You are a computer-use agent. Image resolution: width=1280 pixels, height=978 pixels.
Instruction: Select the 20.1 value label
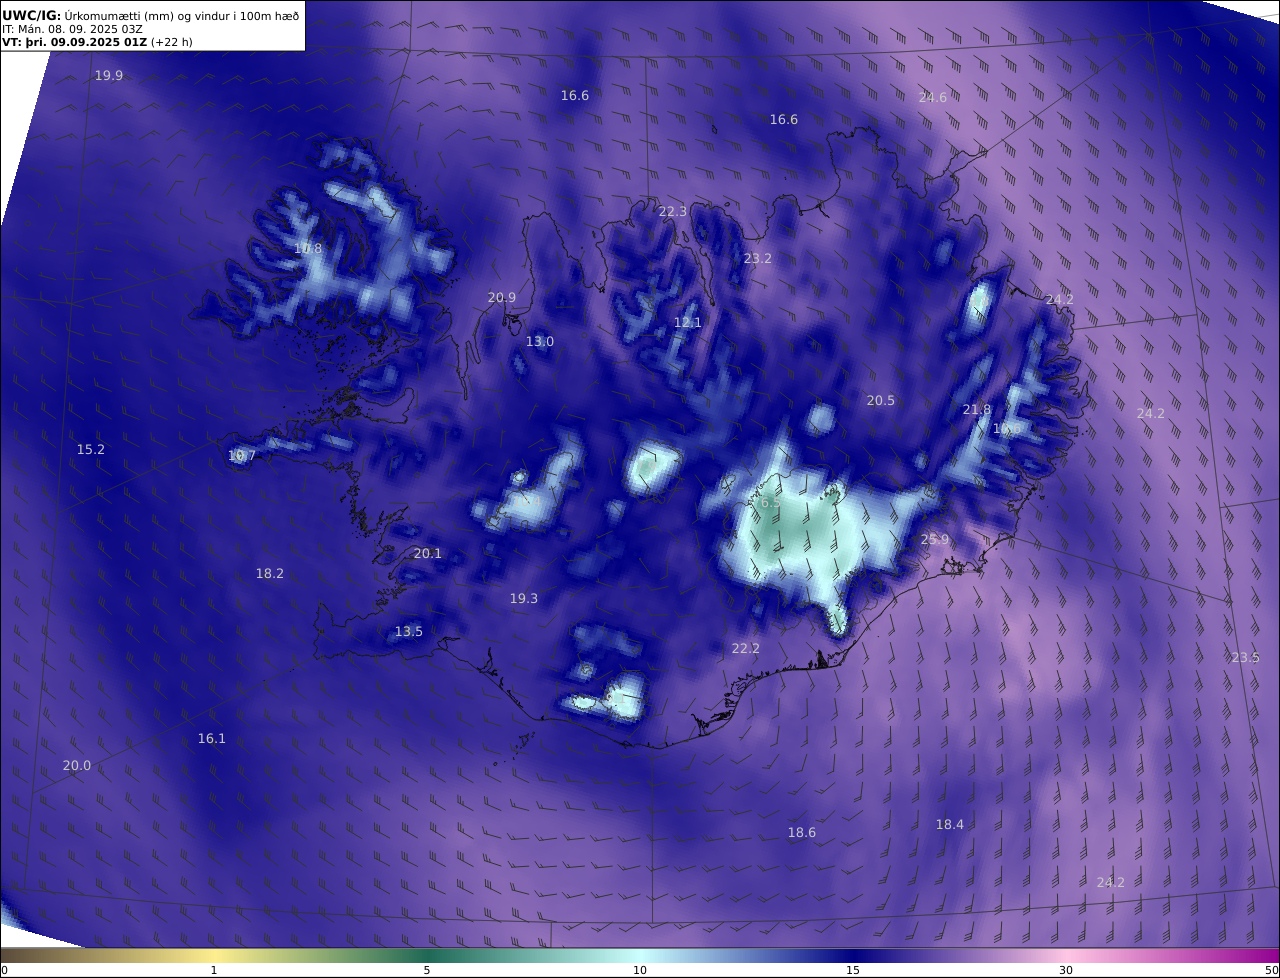[428, 554]
